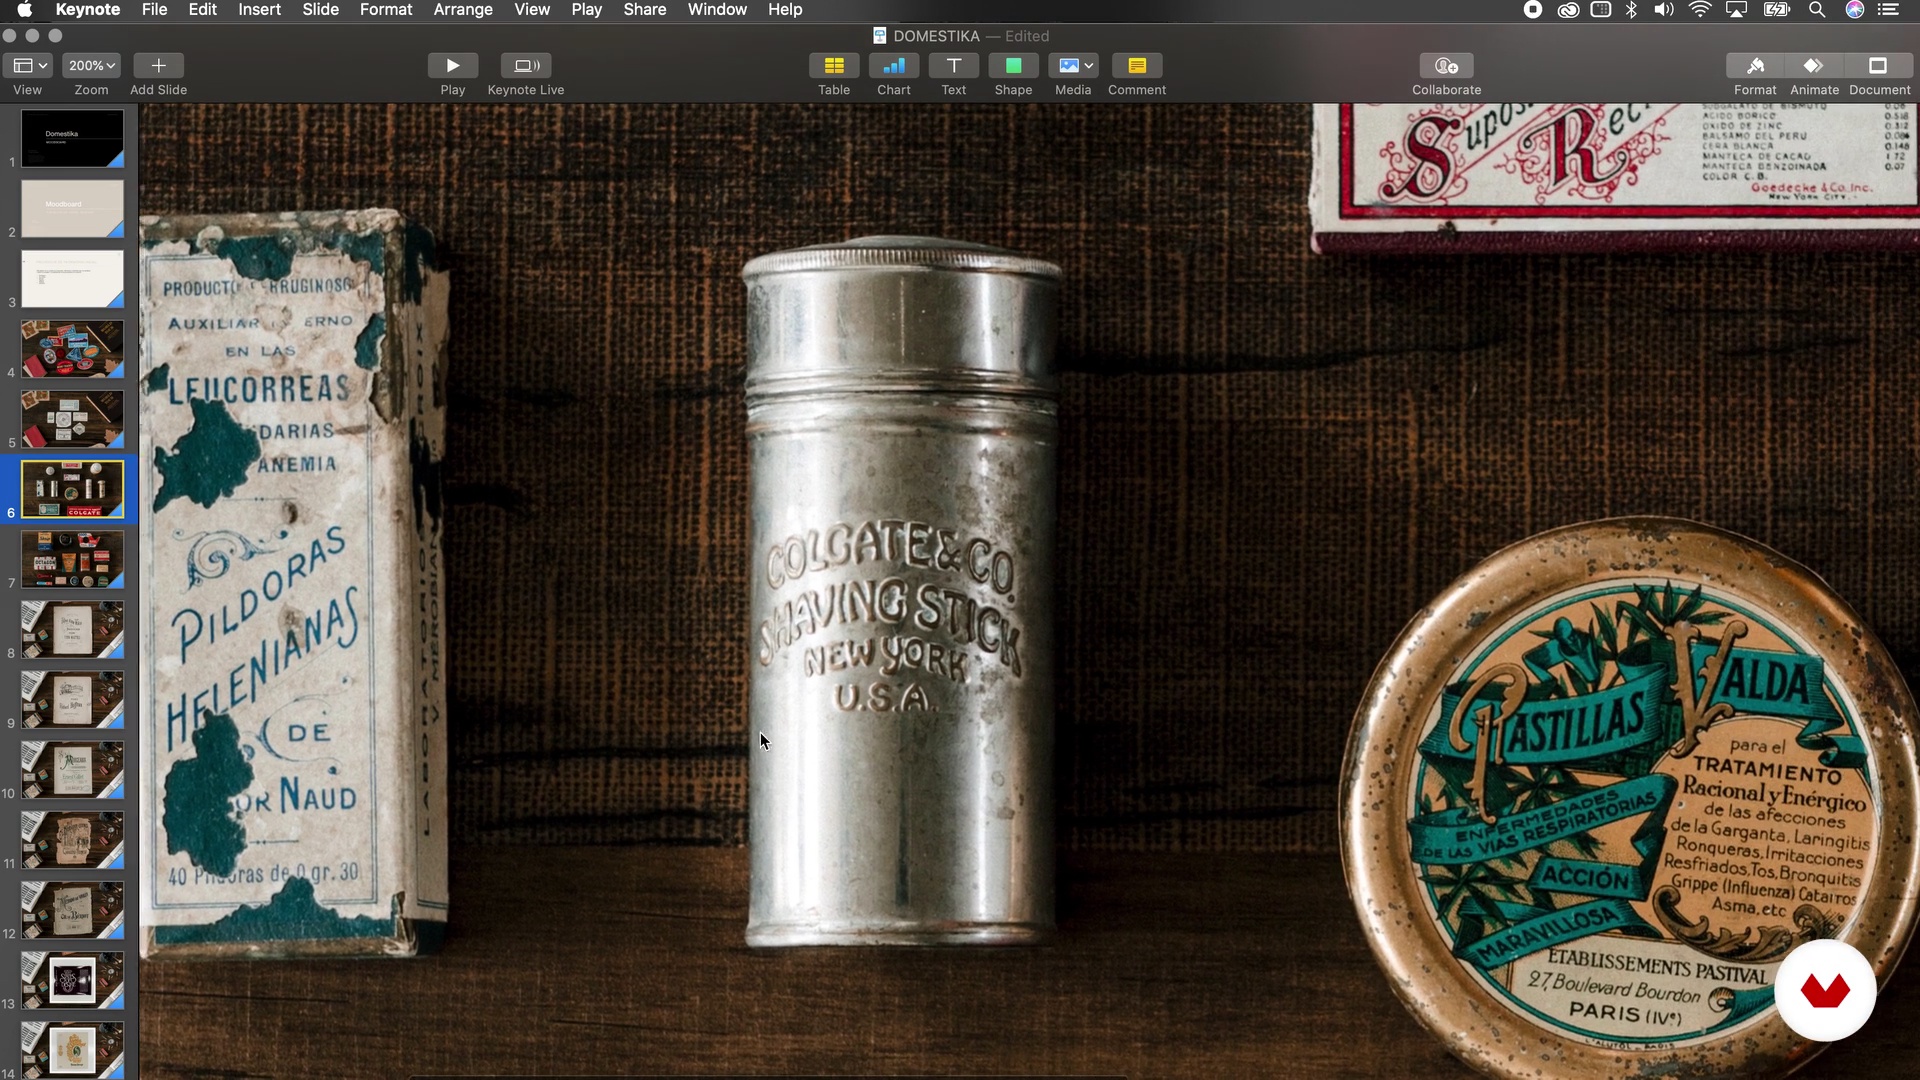Open the Slide menu

(321, 10)
